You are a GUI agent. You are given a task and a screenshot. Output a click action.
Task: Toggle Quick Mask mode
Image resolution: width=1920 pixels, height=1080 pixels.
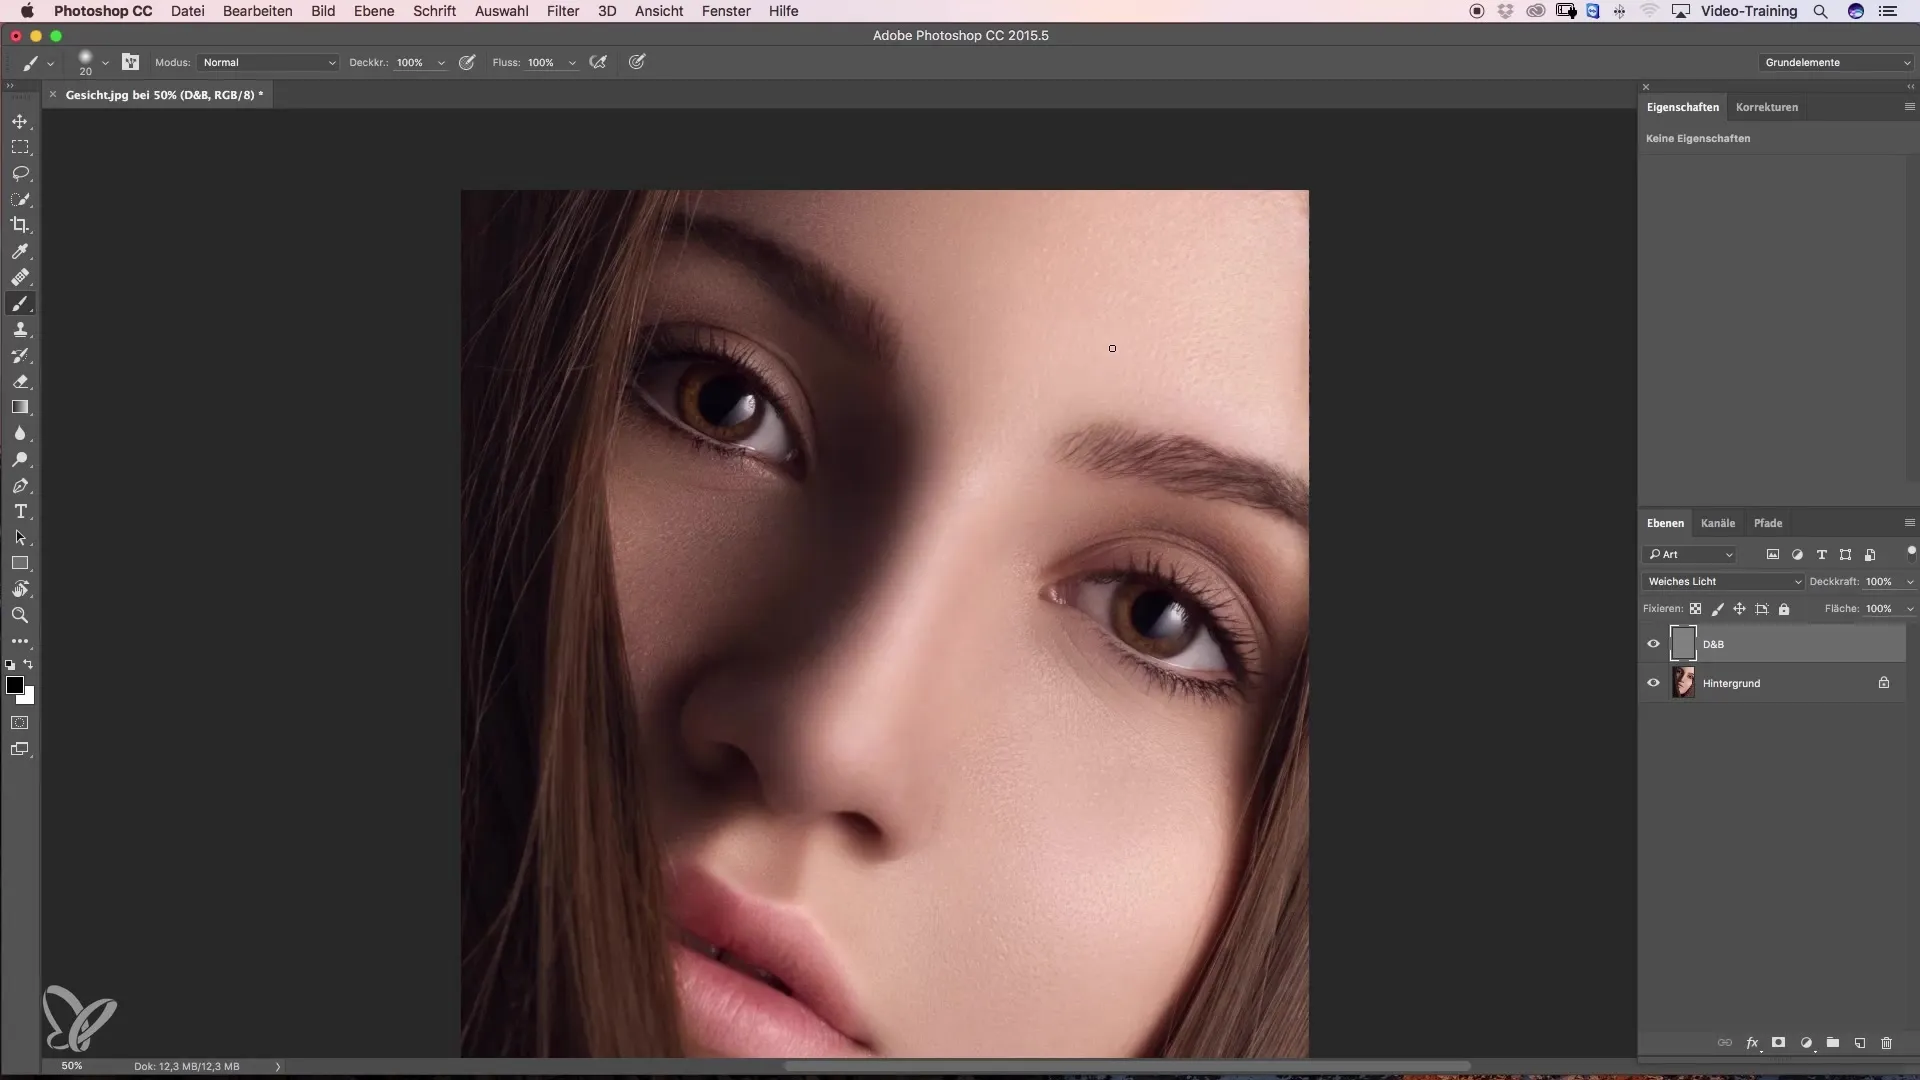point(20,722)
